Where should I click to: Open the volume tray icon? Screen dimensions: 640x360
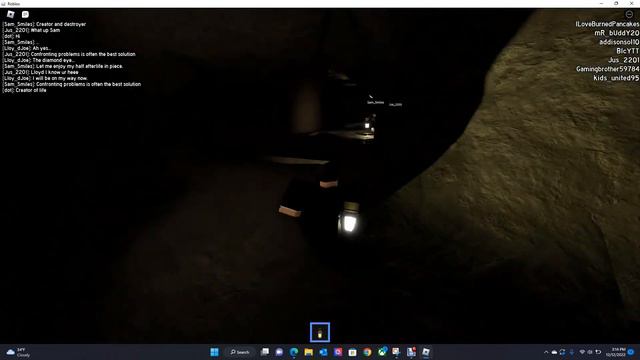[x=590, y=352]
